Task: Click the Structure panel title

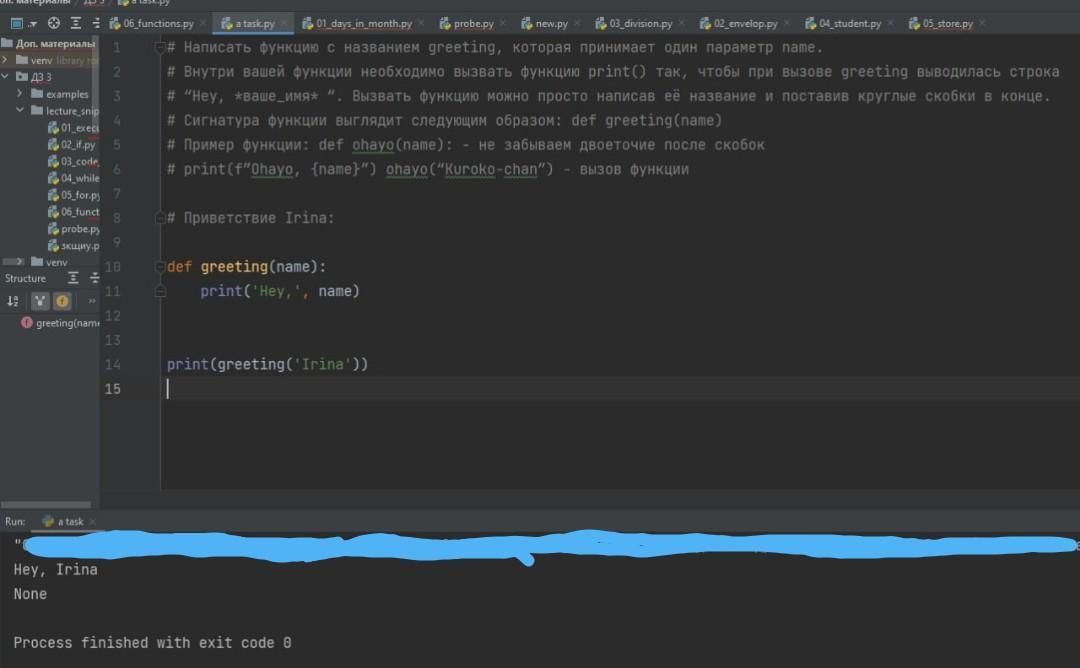Action: 25,278
